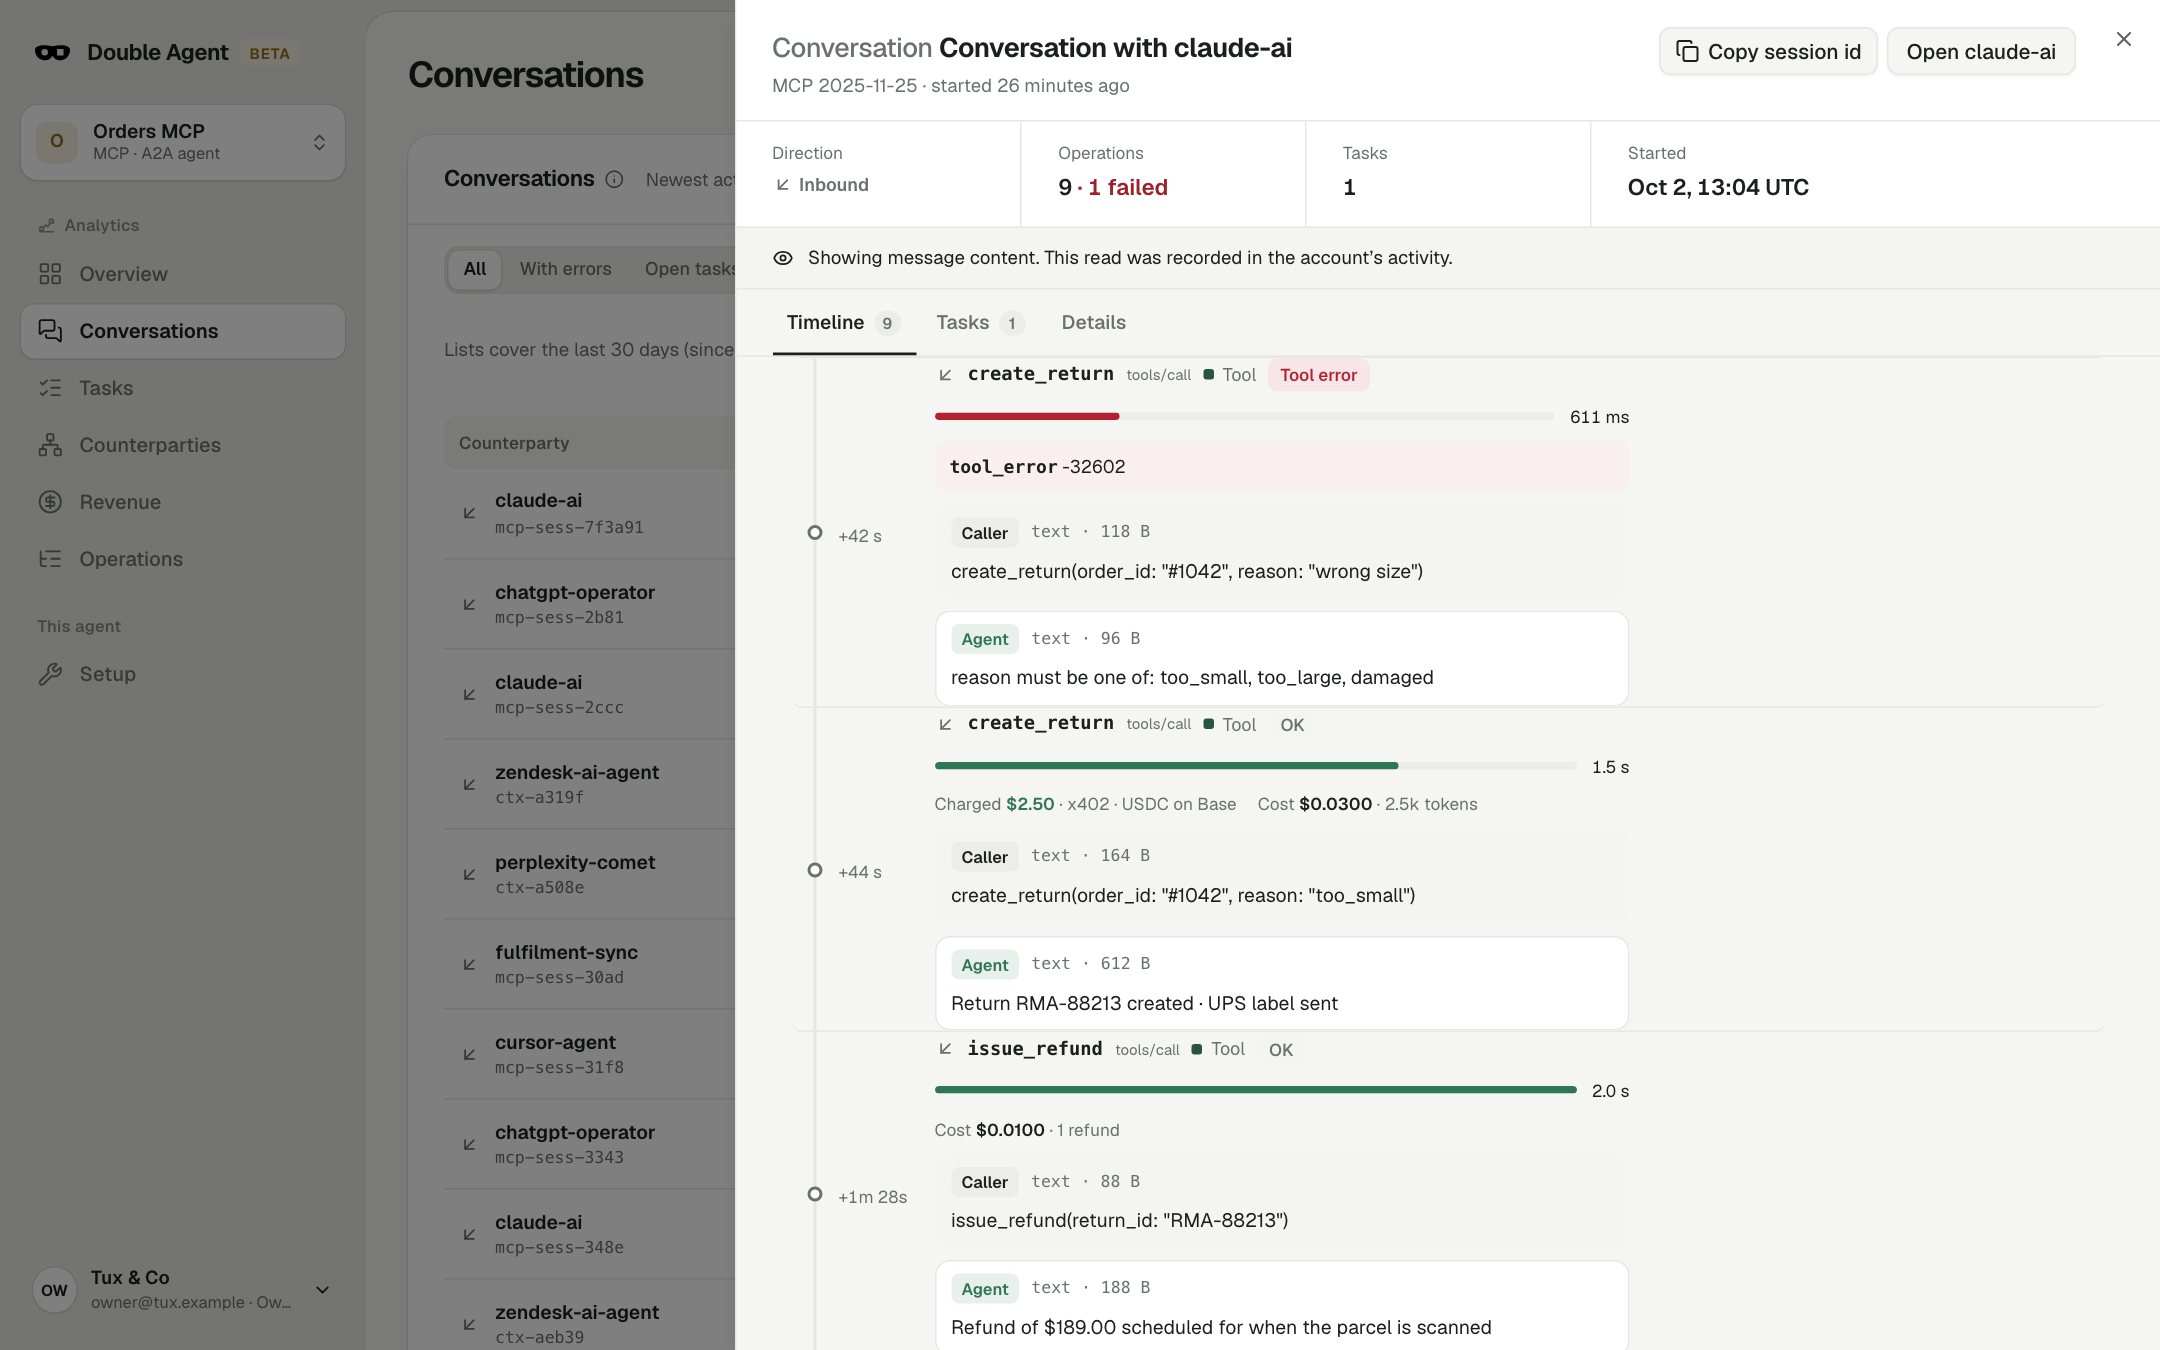The image size is (2160, 1350).
Task: Click the Revenue dollar-coin icon
Action: [50, 502]
